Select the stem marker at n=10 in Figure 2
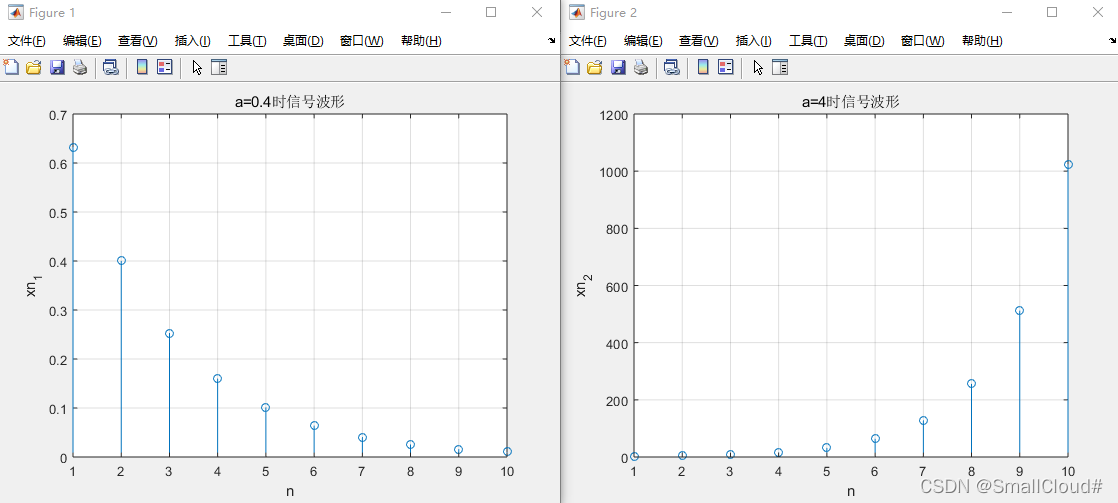 click(1067, 164)
